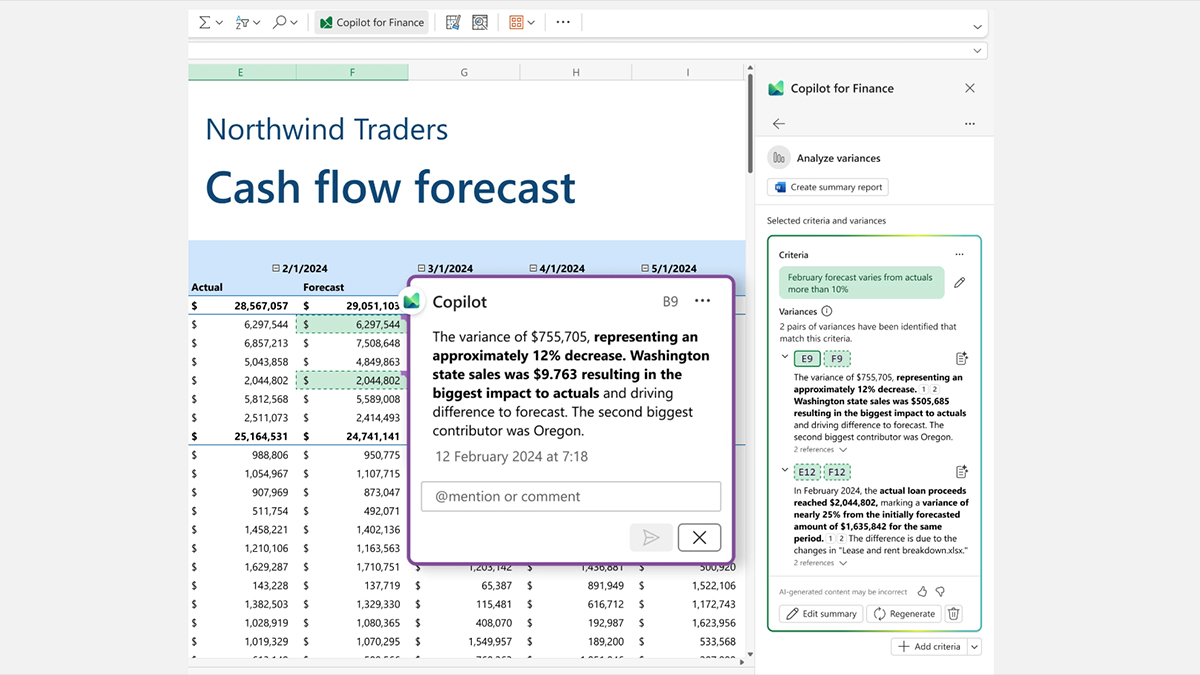The image size is (1200, 675).
Task: Click the back arrow in Copilot pane
Action: point(779,124)
